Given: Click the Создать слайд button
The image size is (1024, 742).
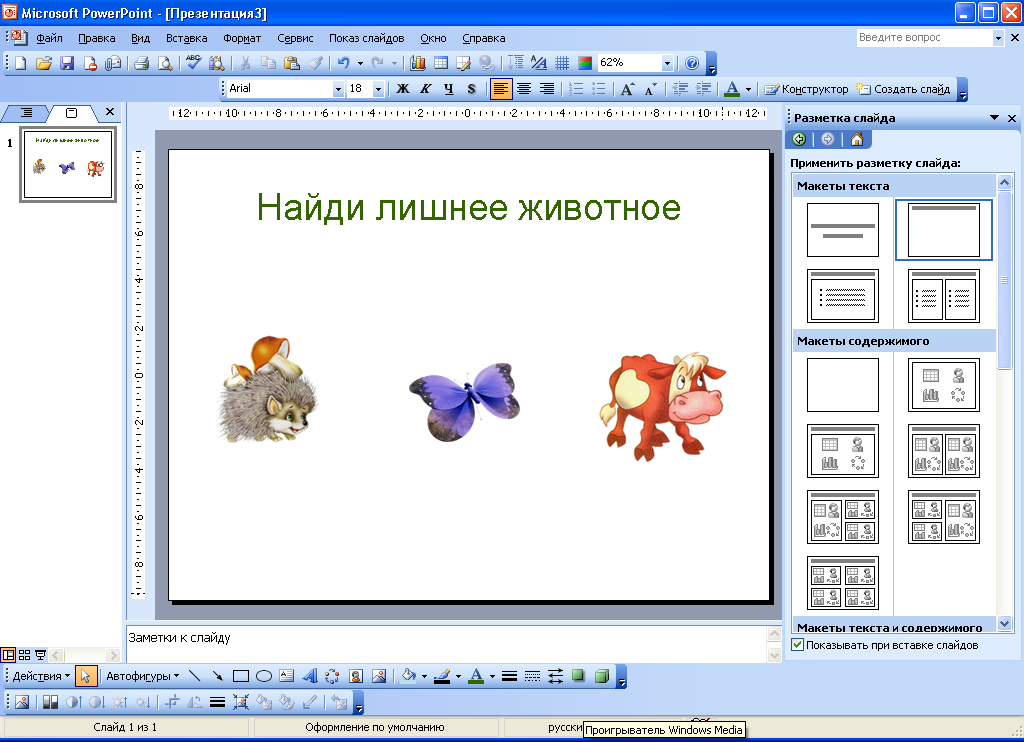Looking at the screenshot, I should [x=902, y=89].
